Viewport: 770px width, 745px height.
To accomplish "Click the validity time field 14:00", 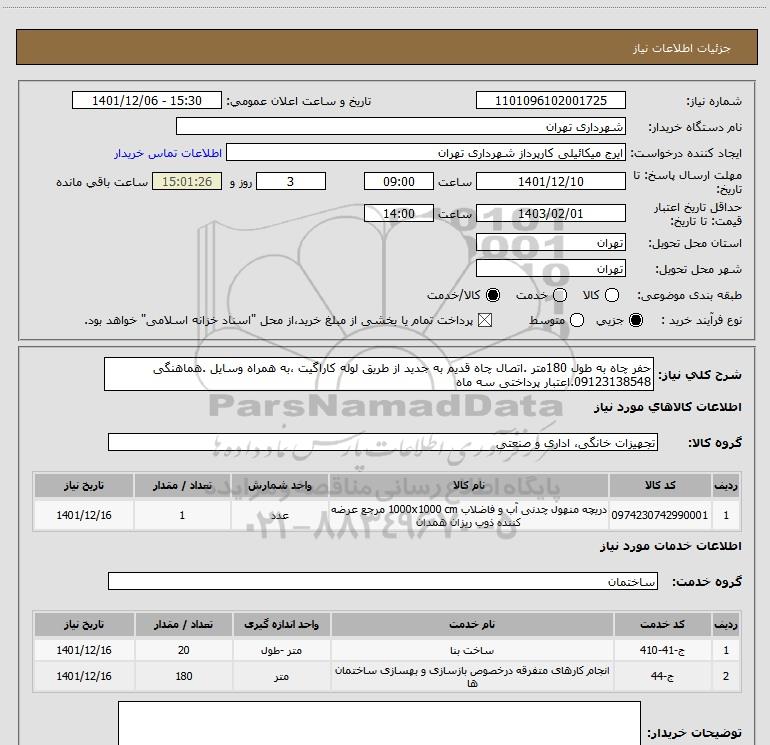I will 399,213.
